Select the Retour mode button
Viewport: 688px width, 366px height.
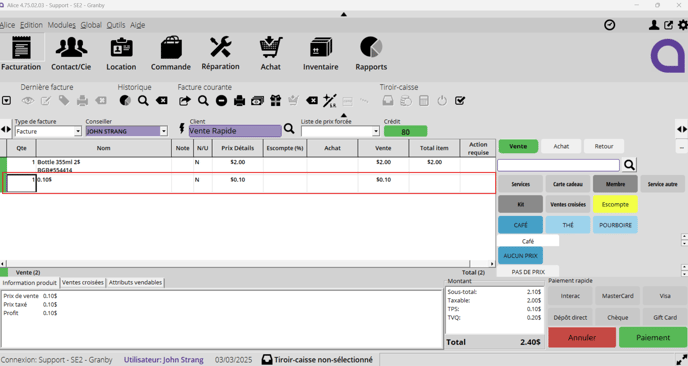point(604,146)
